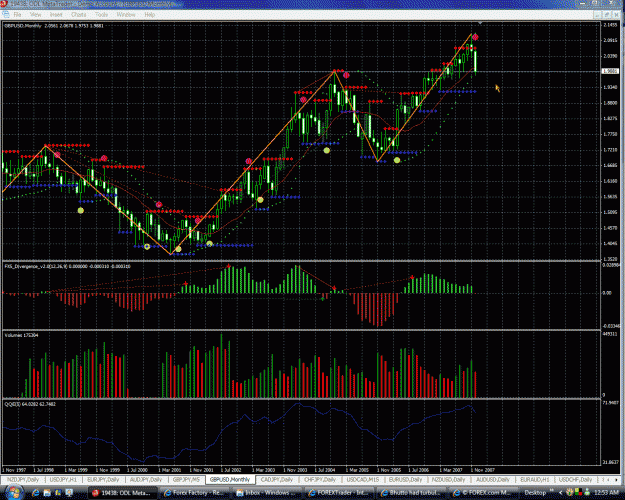Click the QQE indicator label
The image size is (625, 500).
[30, 404]
